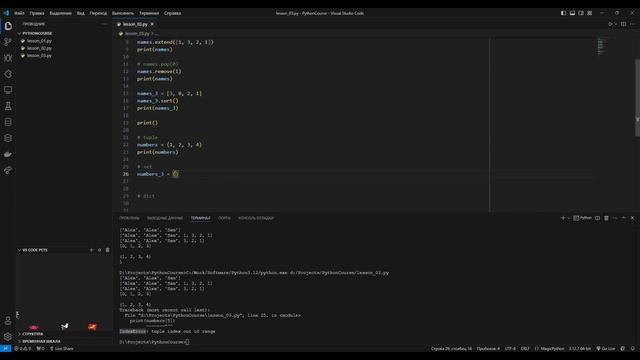Screen dimensions: 640x360
Task: Open the Вид menu
Action: pos(80,13)
